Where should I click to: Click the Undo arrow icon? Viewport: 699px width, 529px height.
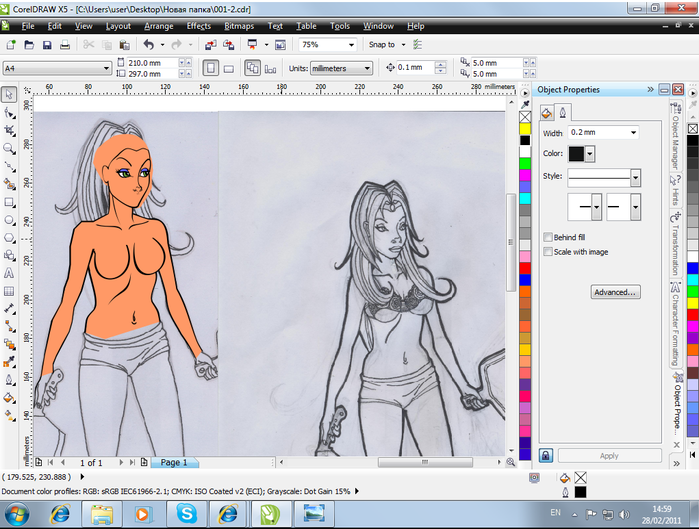pos(149,45)
